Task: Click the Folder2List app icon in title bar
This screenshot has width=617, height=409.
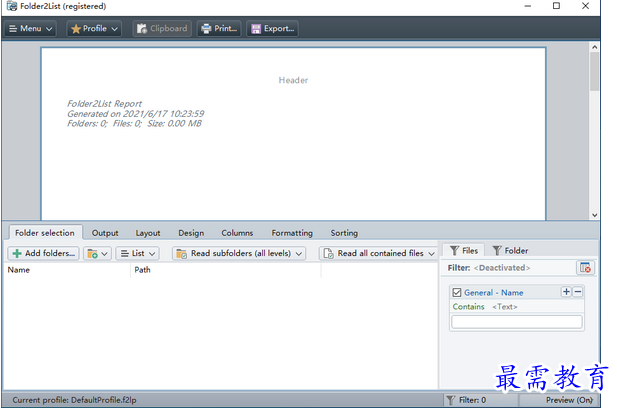Action: coord(12,6)
